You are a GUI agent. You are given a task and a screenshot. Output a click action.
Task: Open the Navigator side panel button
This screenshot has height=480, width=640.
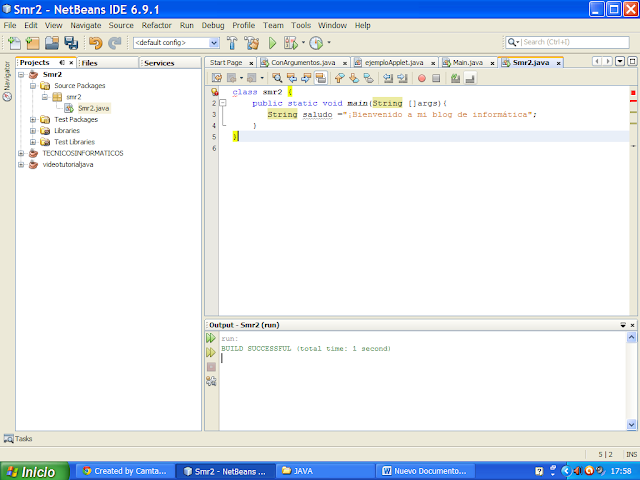pyautogui.click(x=7, y=81)
